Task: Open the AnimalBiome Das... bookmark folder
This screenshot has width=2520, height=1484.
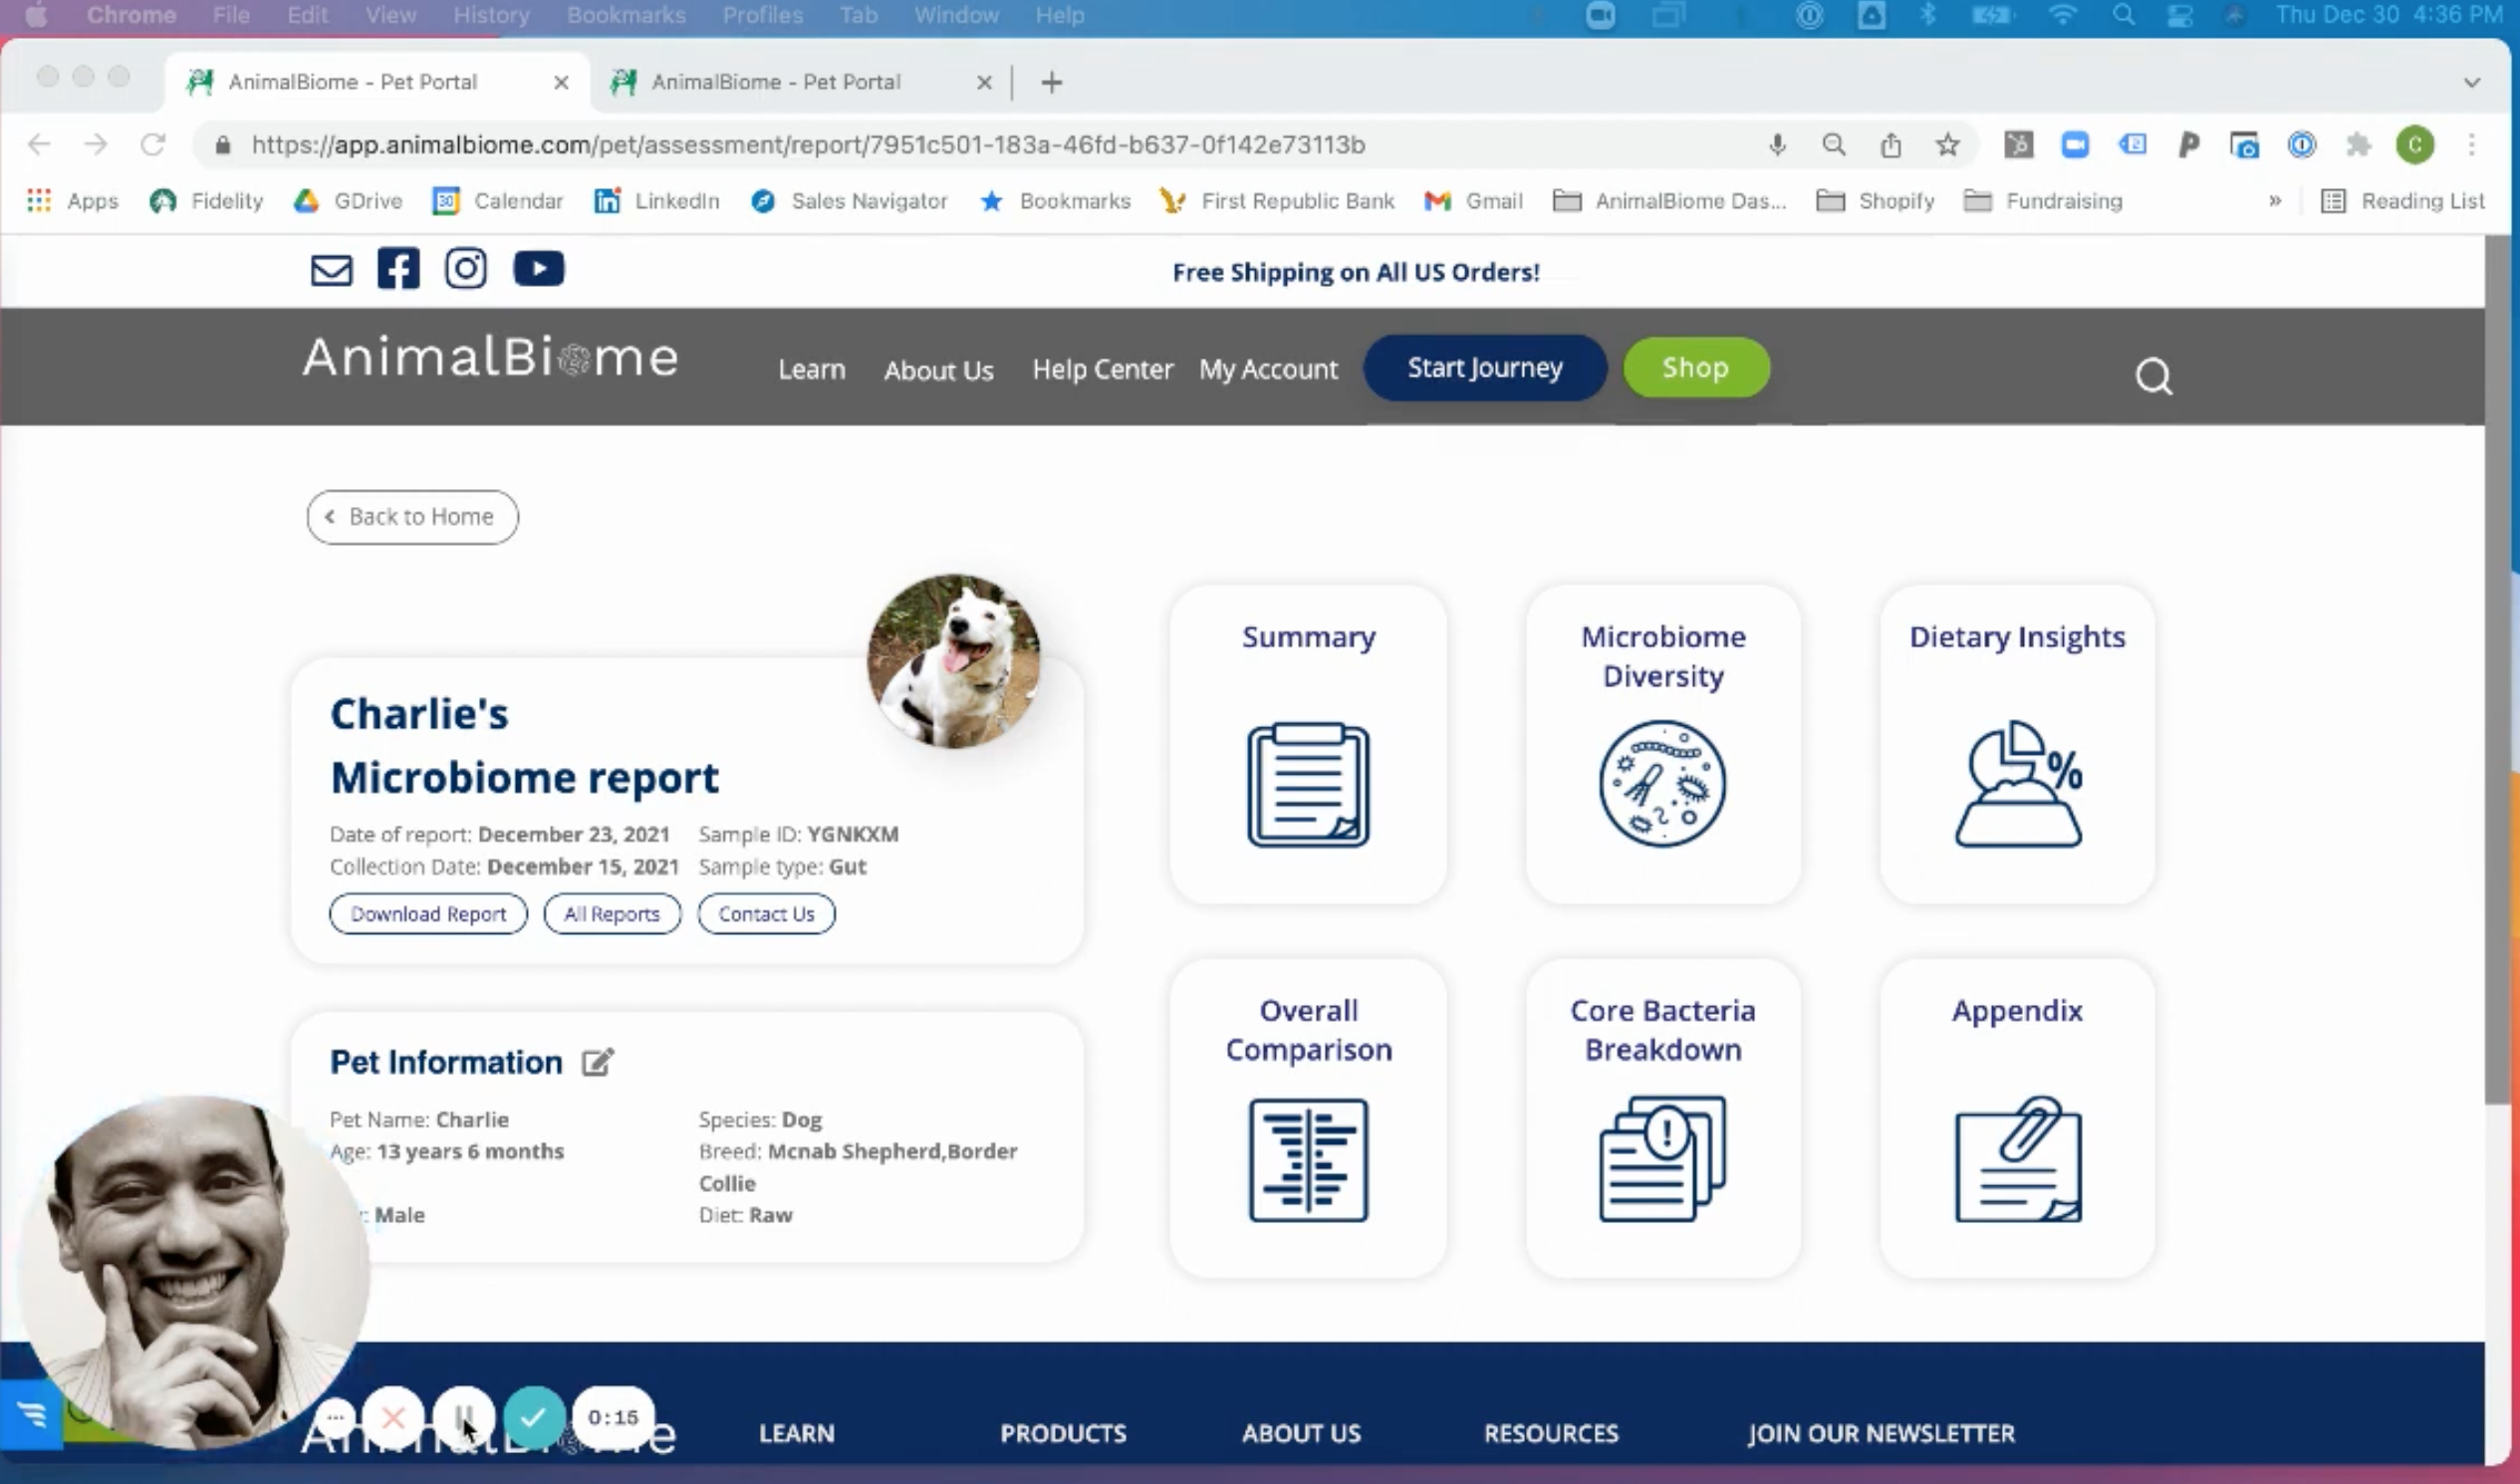Action: (x=1669, y=201)
